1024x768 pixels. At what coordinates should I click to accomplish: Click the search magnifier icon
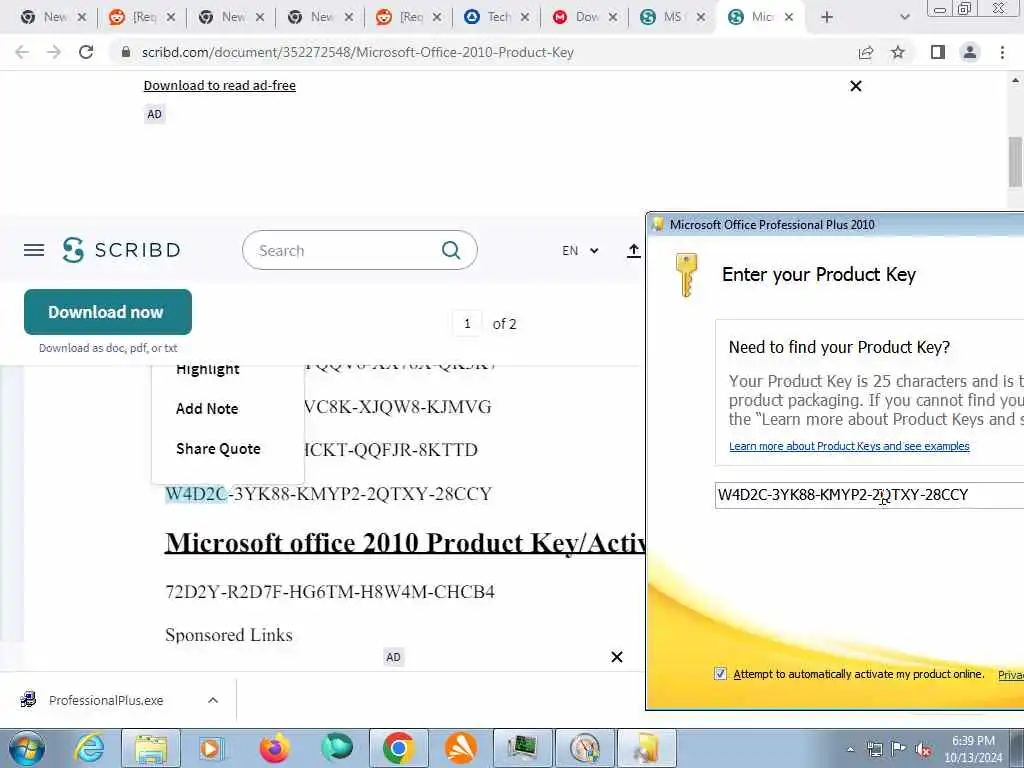pos(451,250)
